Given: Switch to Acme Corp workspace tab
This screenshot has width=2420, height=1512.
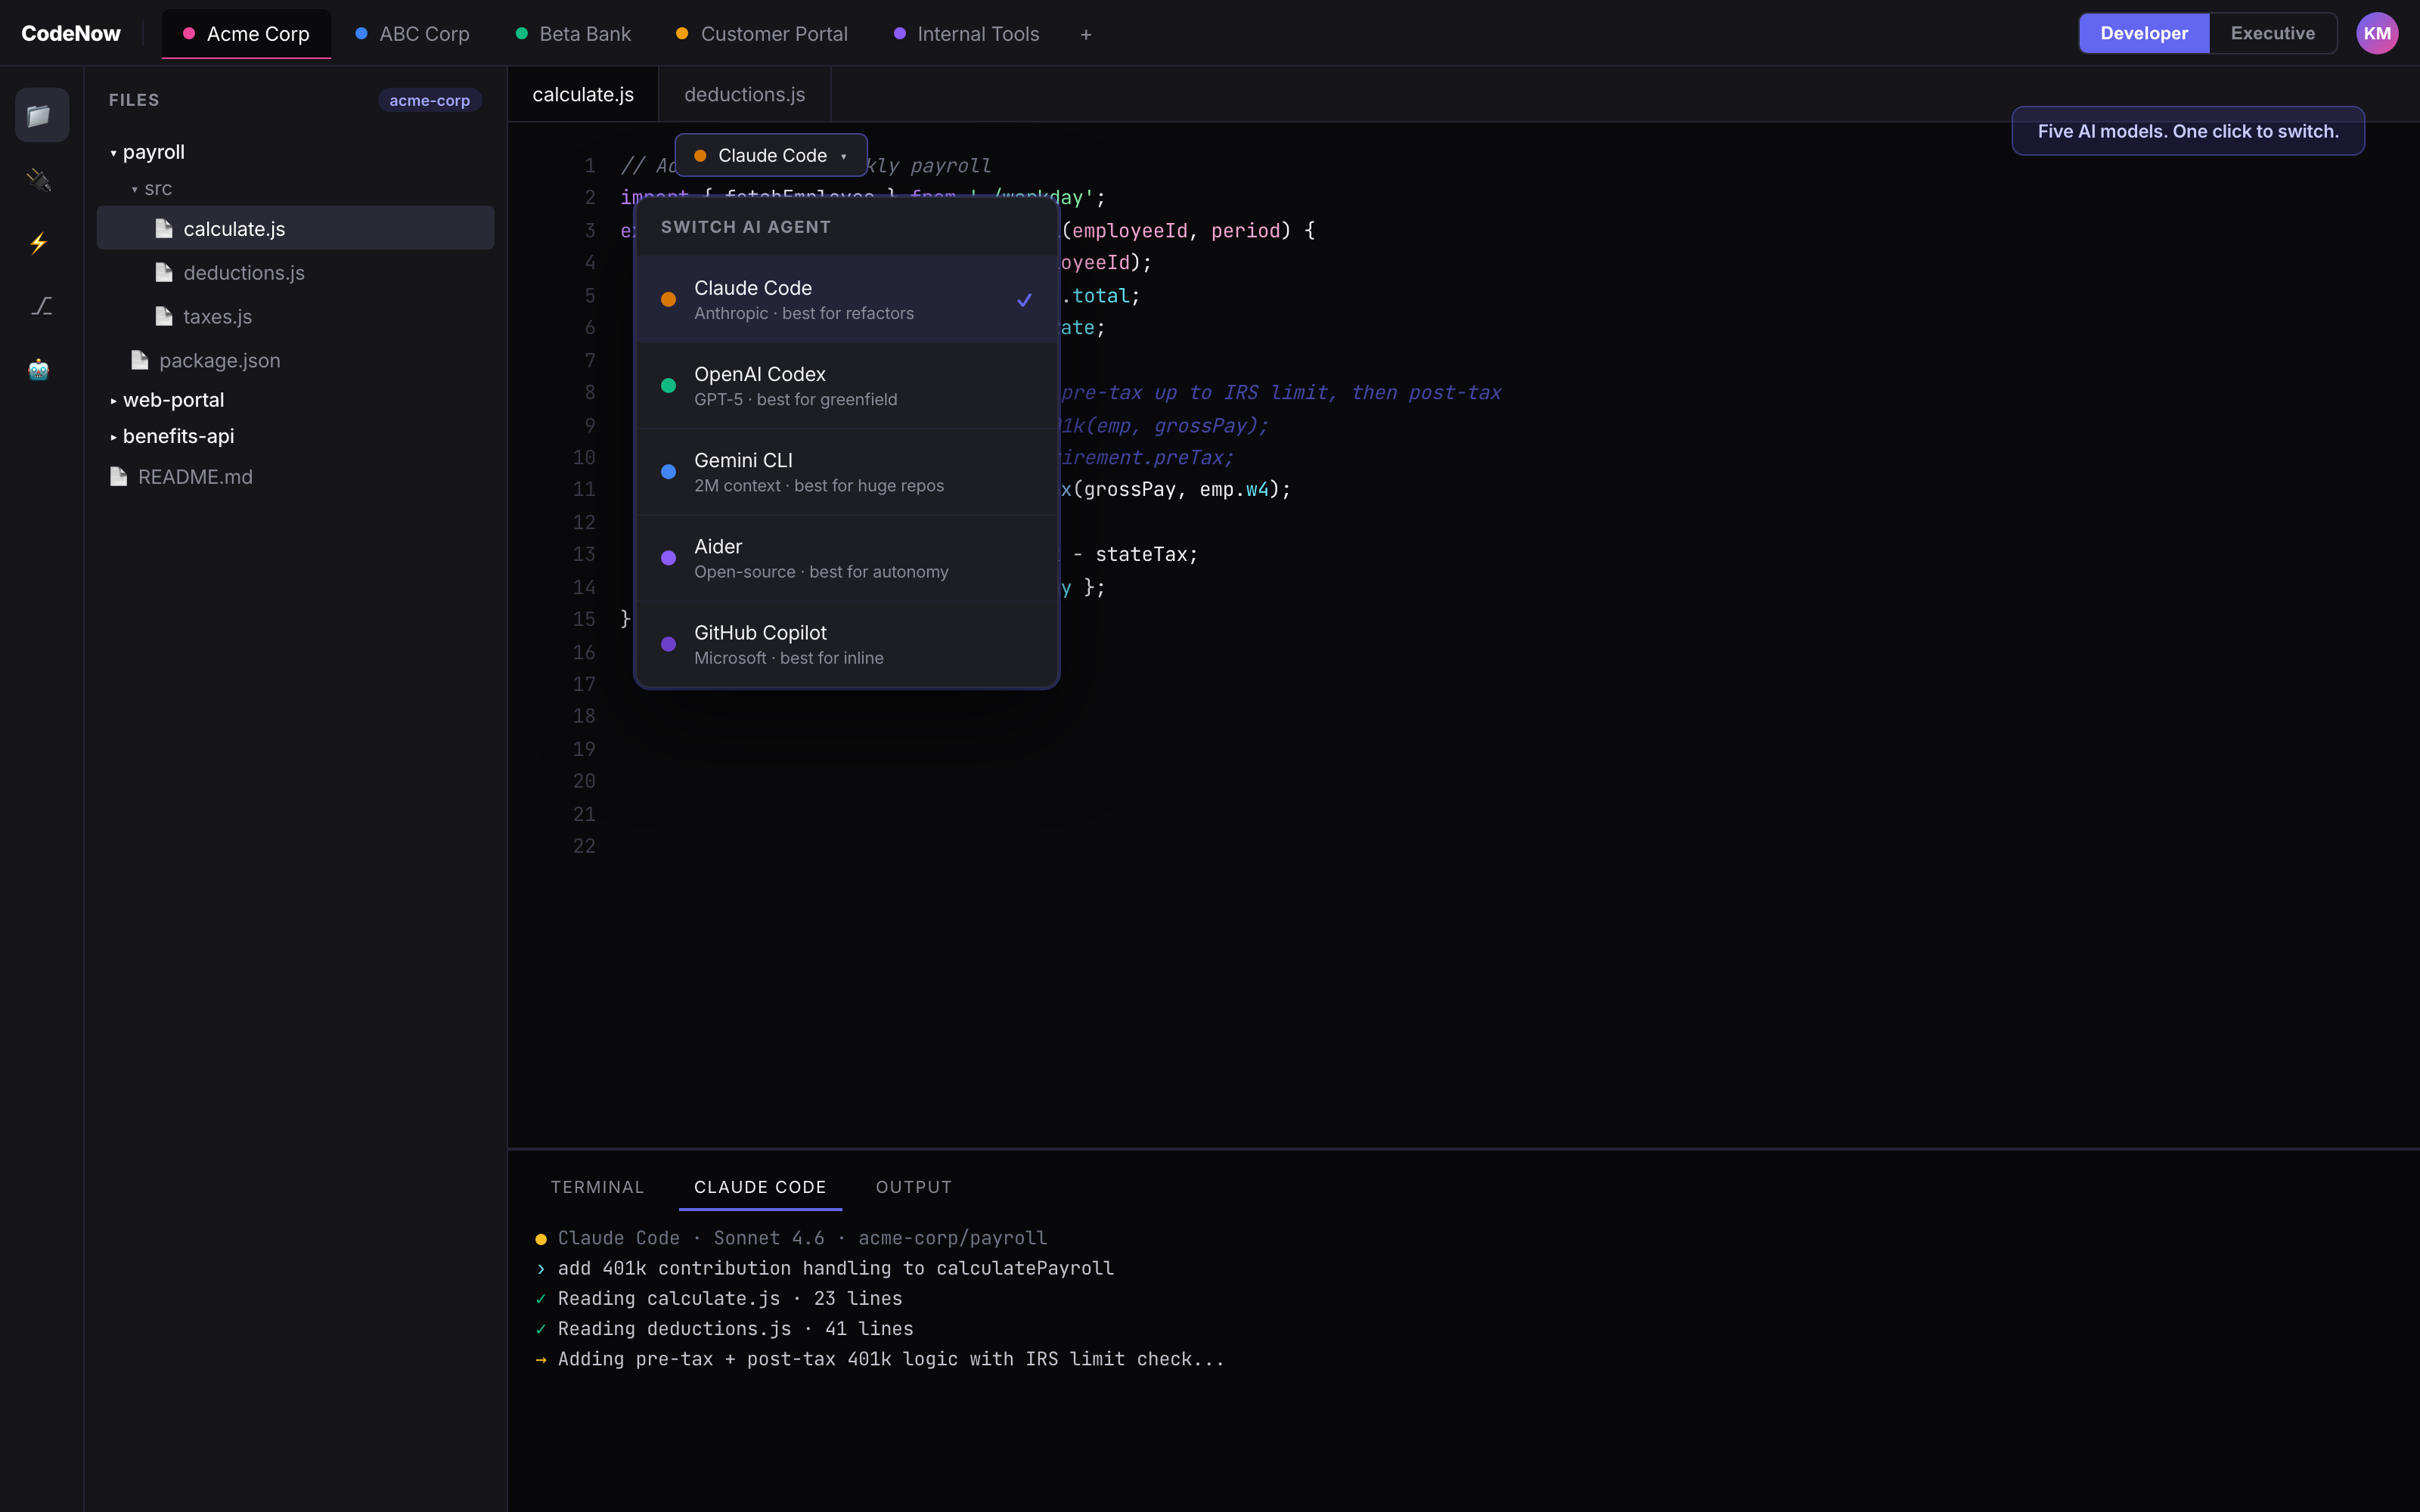Looking at the screenshot, I should 246,34.
